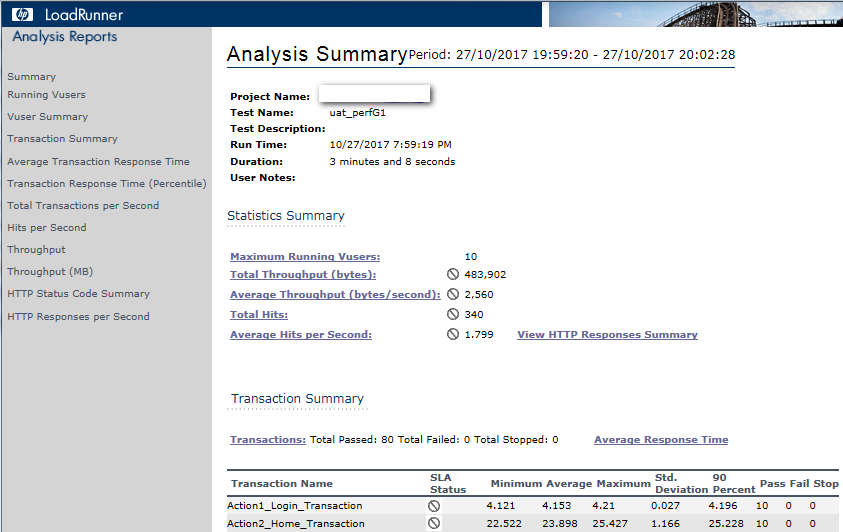The image size is (843, 532).
Task: Open View HTTP Responses Summary link
Action: (608, 334)
